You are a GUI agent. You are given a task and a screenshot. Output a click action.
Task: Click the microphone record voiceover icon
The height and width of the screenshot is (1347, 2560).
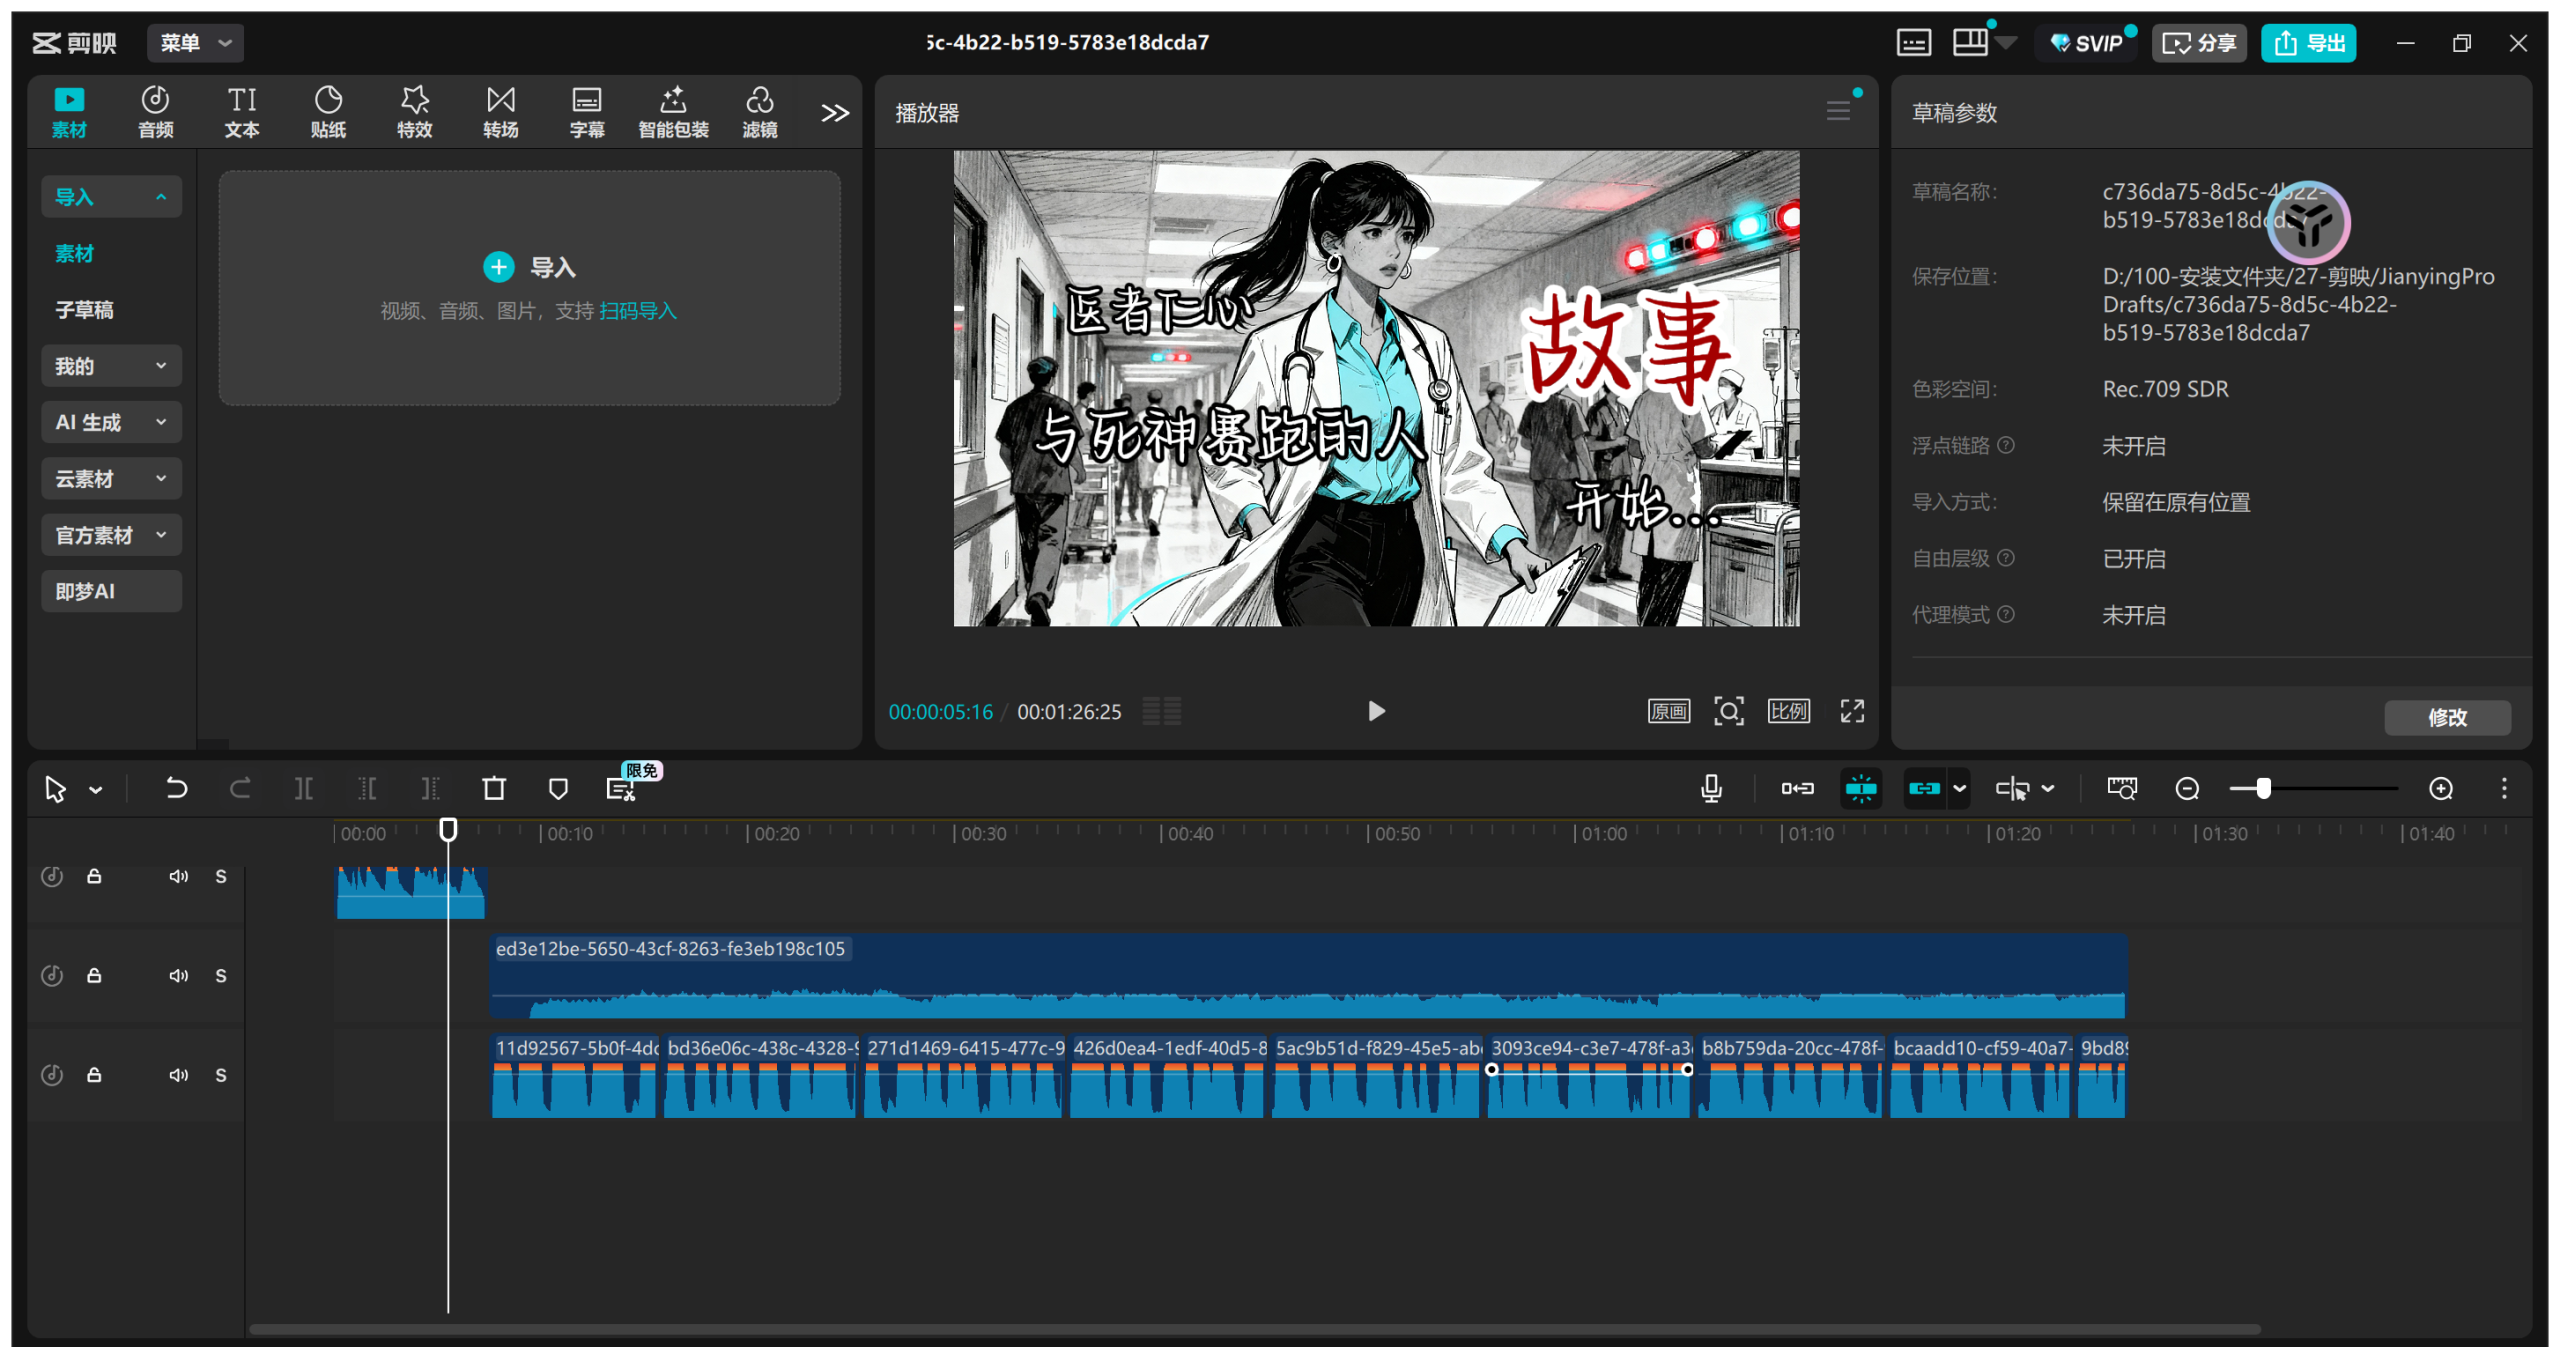tap(1711, 789)
